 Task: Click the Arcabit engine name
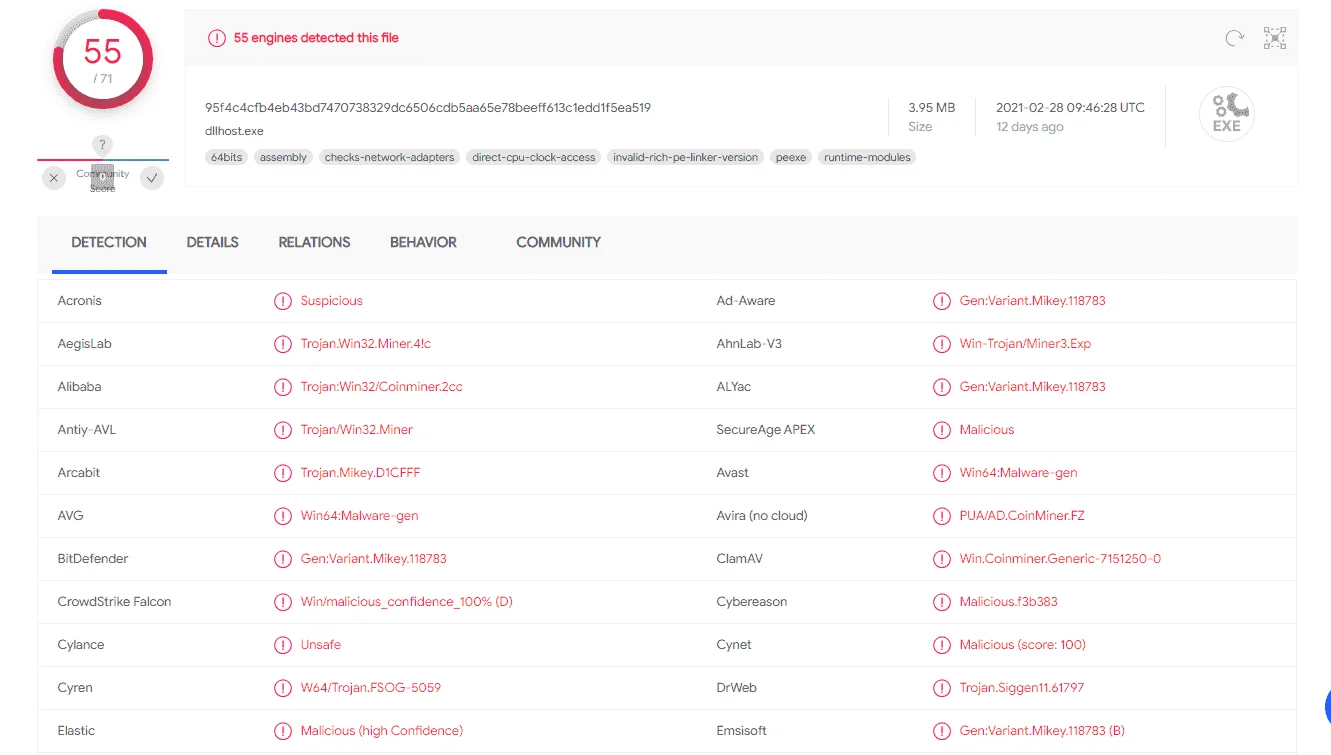(x=79, y=473)
